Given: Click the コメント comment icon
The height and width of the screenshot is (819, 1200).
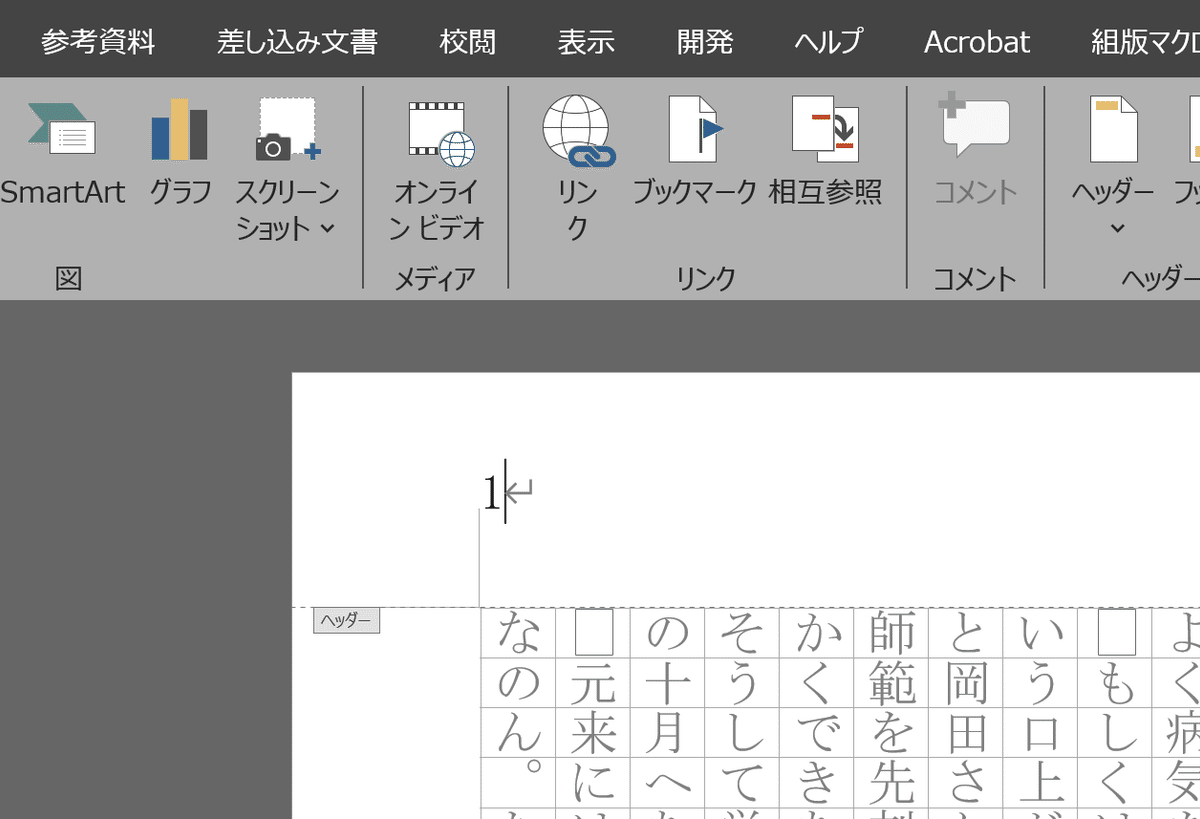Looking at the screenshot, I should pos(975,151).
